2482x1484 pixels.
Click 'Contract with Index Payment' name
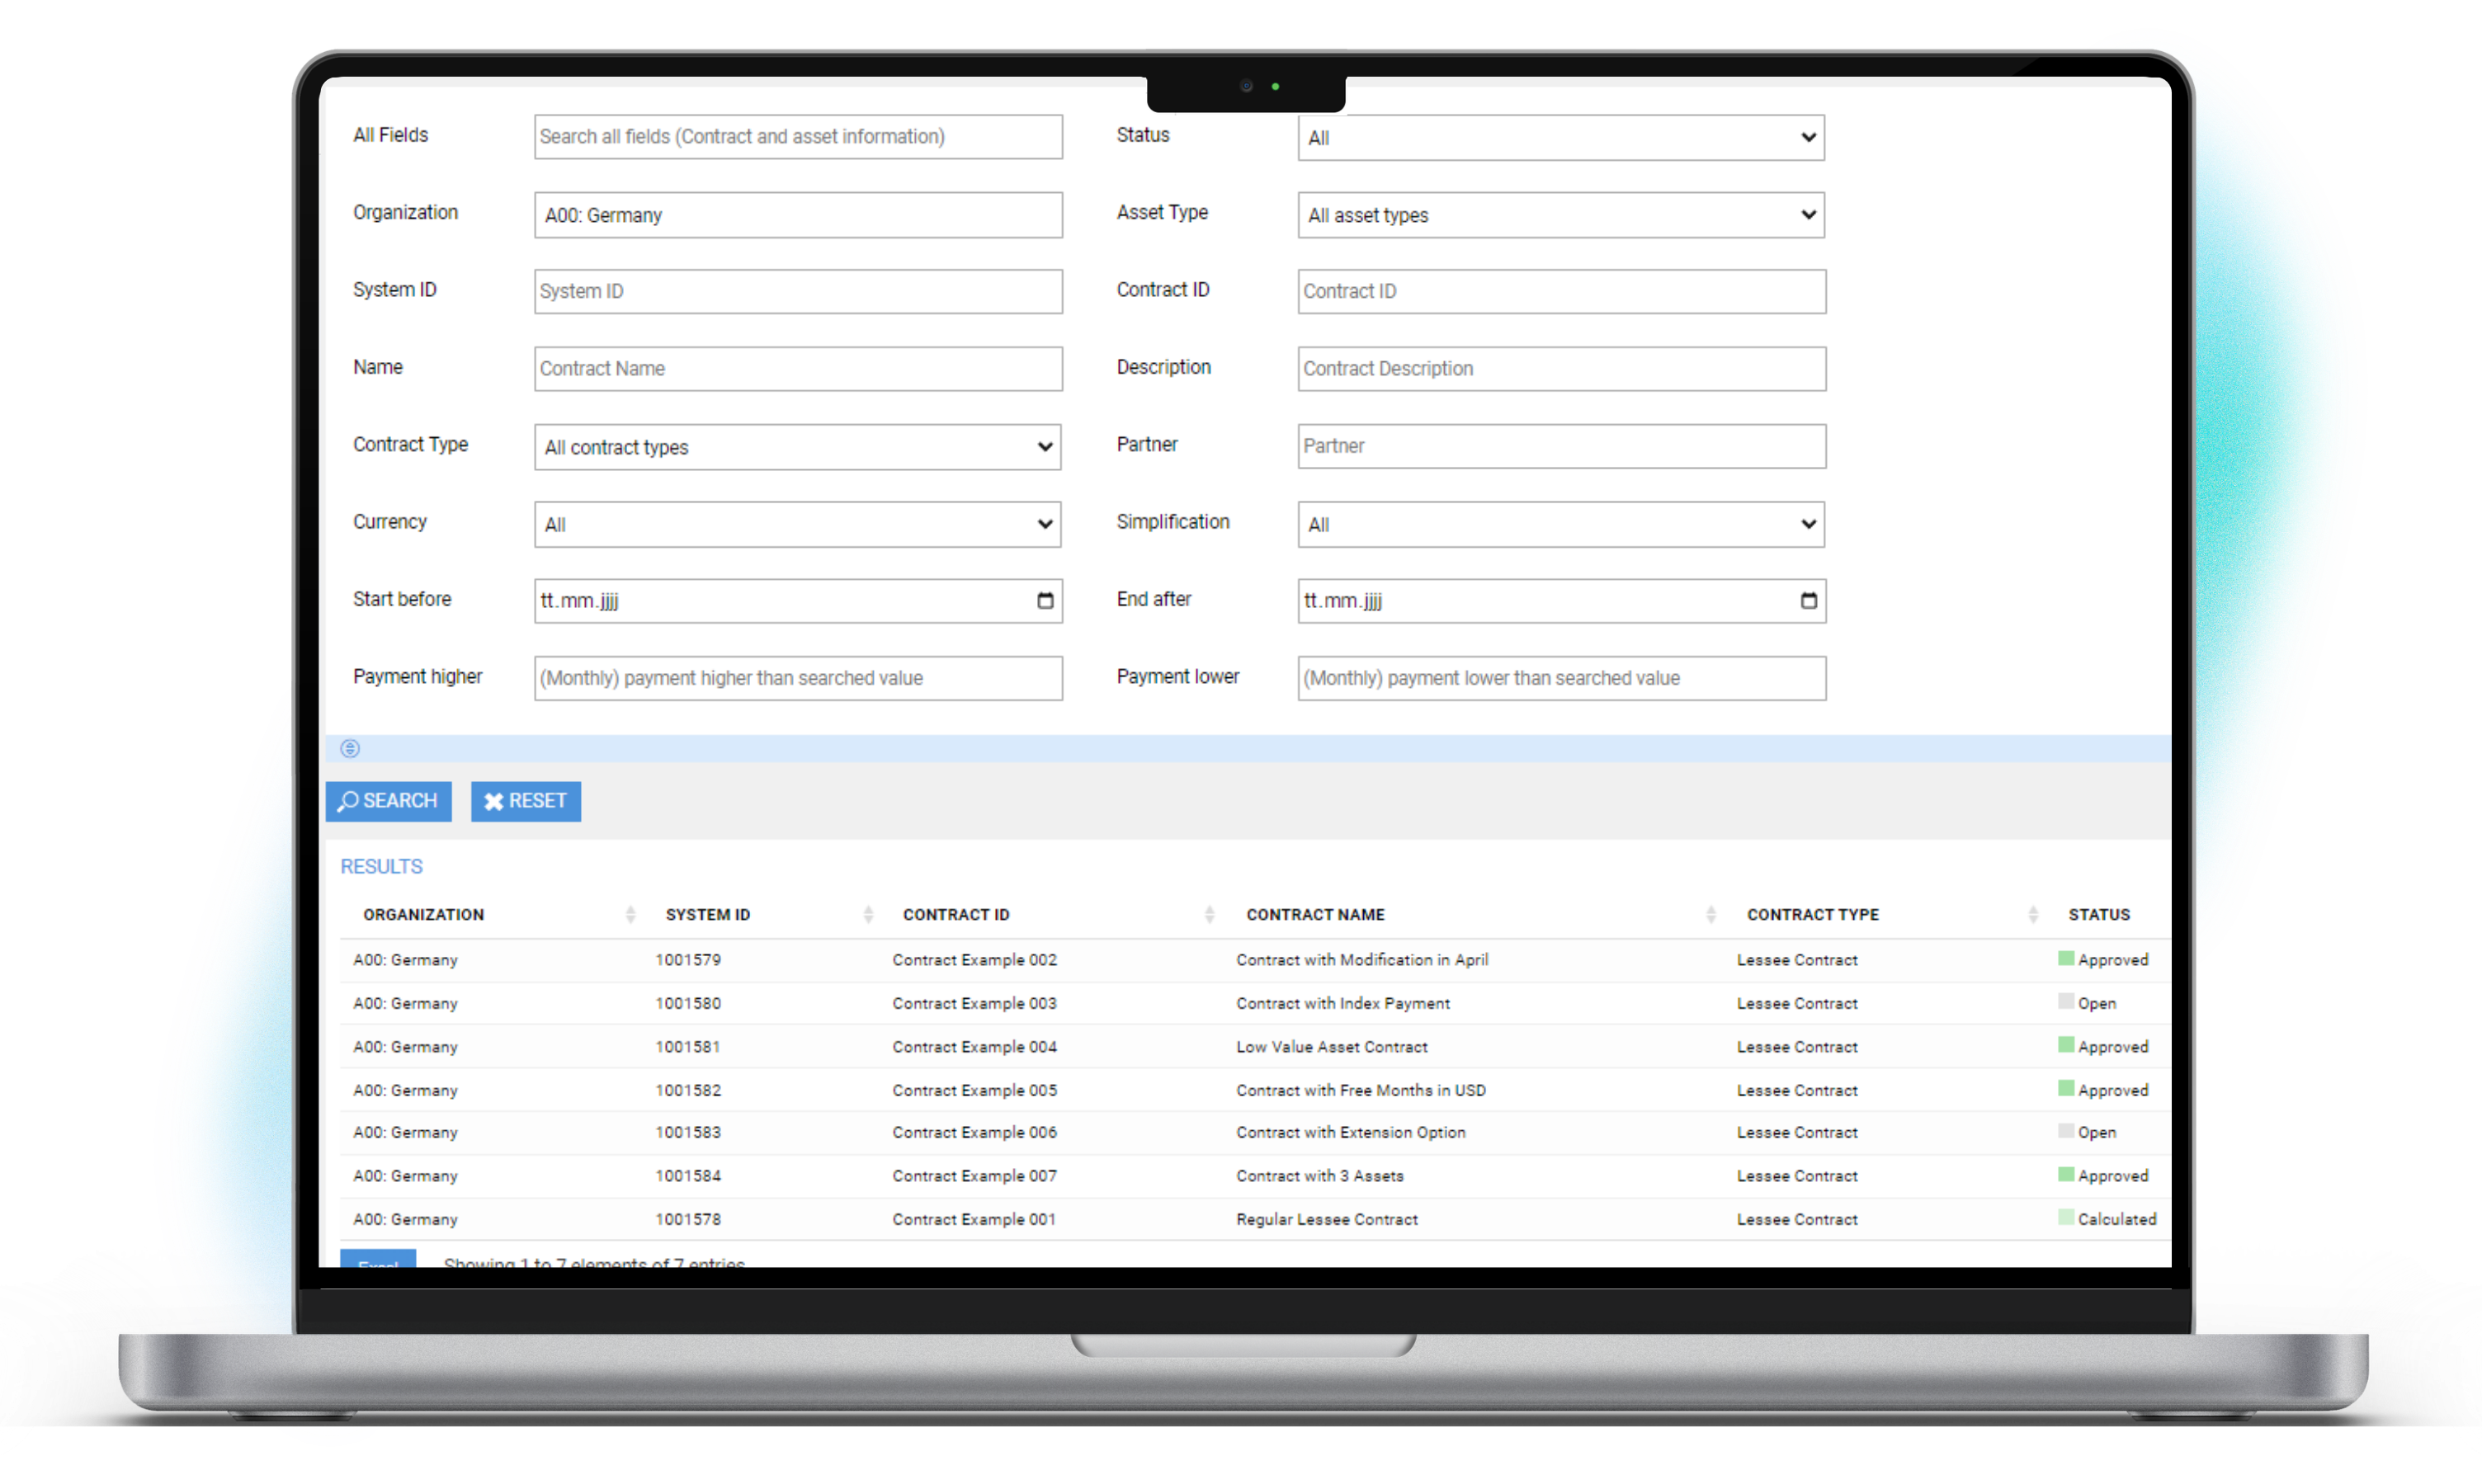tap(1343, 1003)
